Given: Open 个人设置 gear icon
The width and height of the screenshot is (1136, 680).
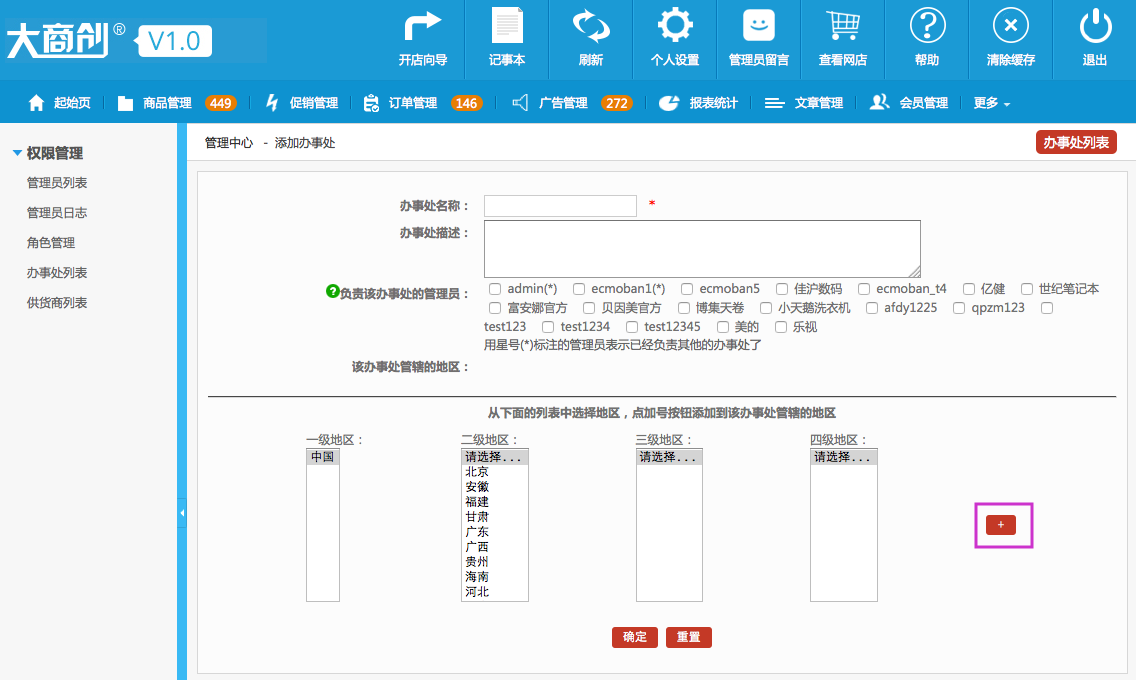Looking at the screenshot, I should tap(674, 25).
